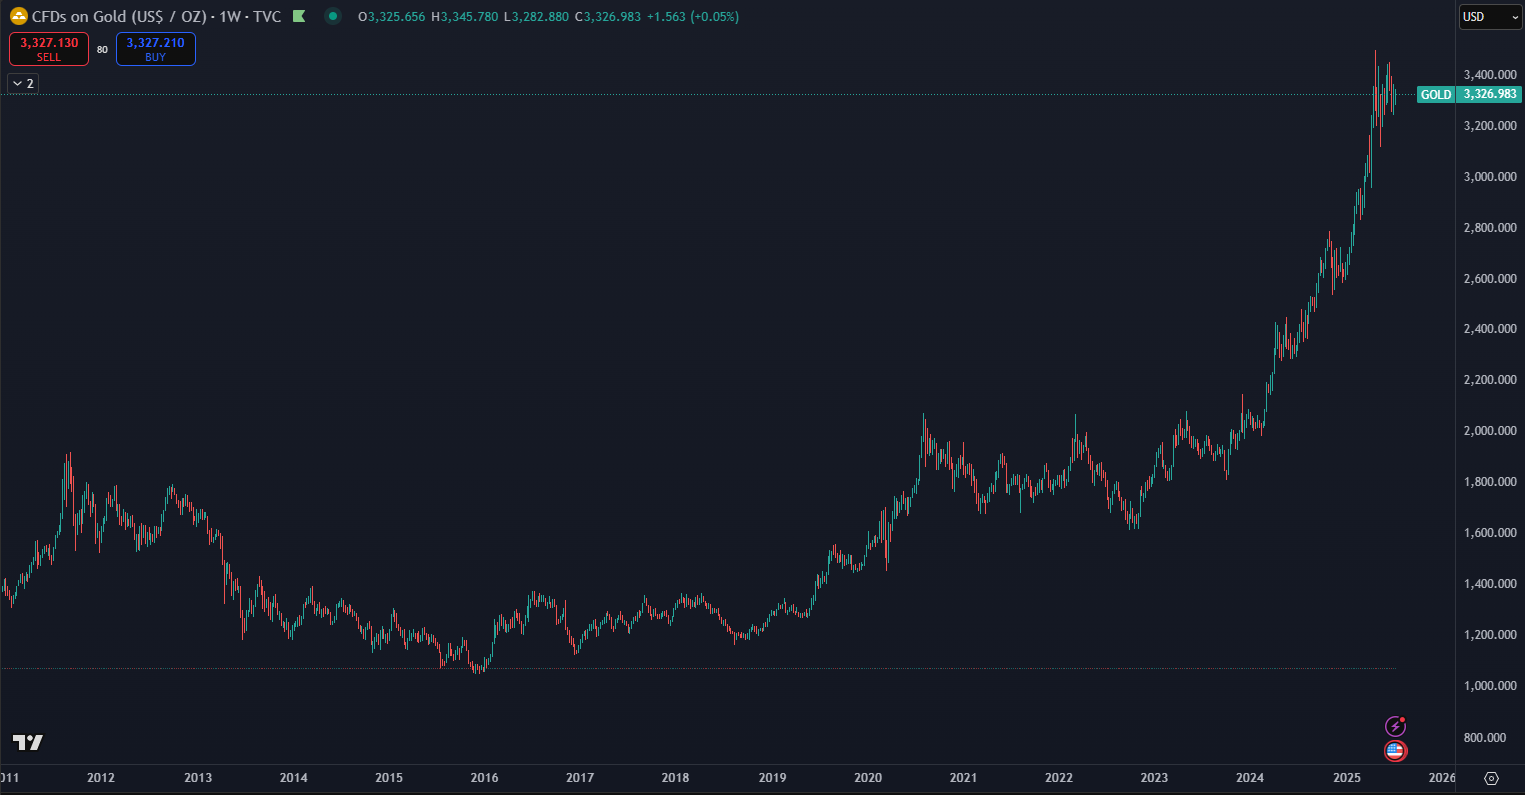The height and width of the screenshot is (795, 1525).
Task: Click the 2015 time axis label
Action: coord(389,778)
